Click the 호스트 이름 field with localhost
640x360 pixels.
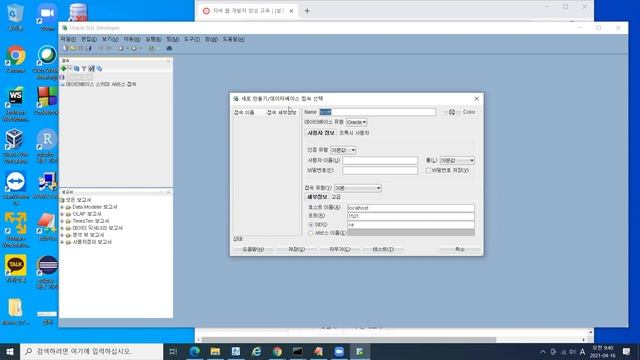(411, 208)
